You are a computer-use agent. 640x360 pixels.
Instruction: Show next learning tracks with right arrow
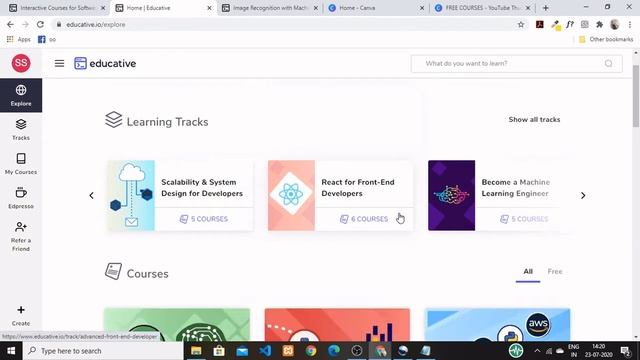583,196
